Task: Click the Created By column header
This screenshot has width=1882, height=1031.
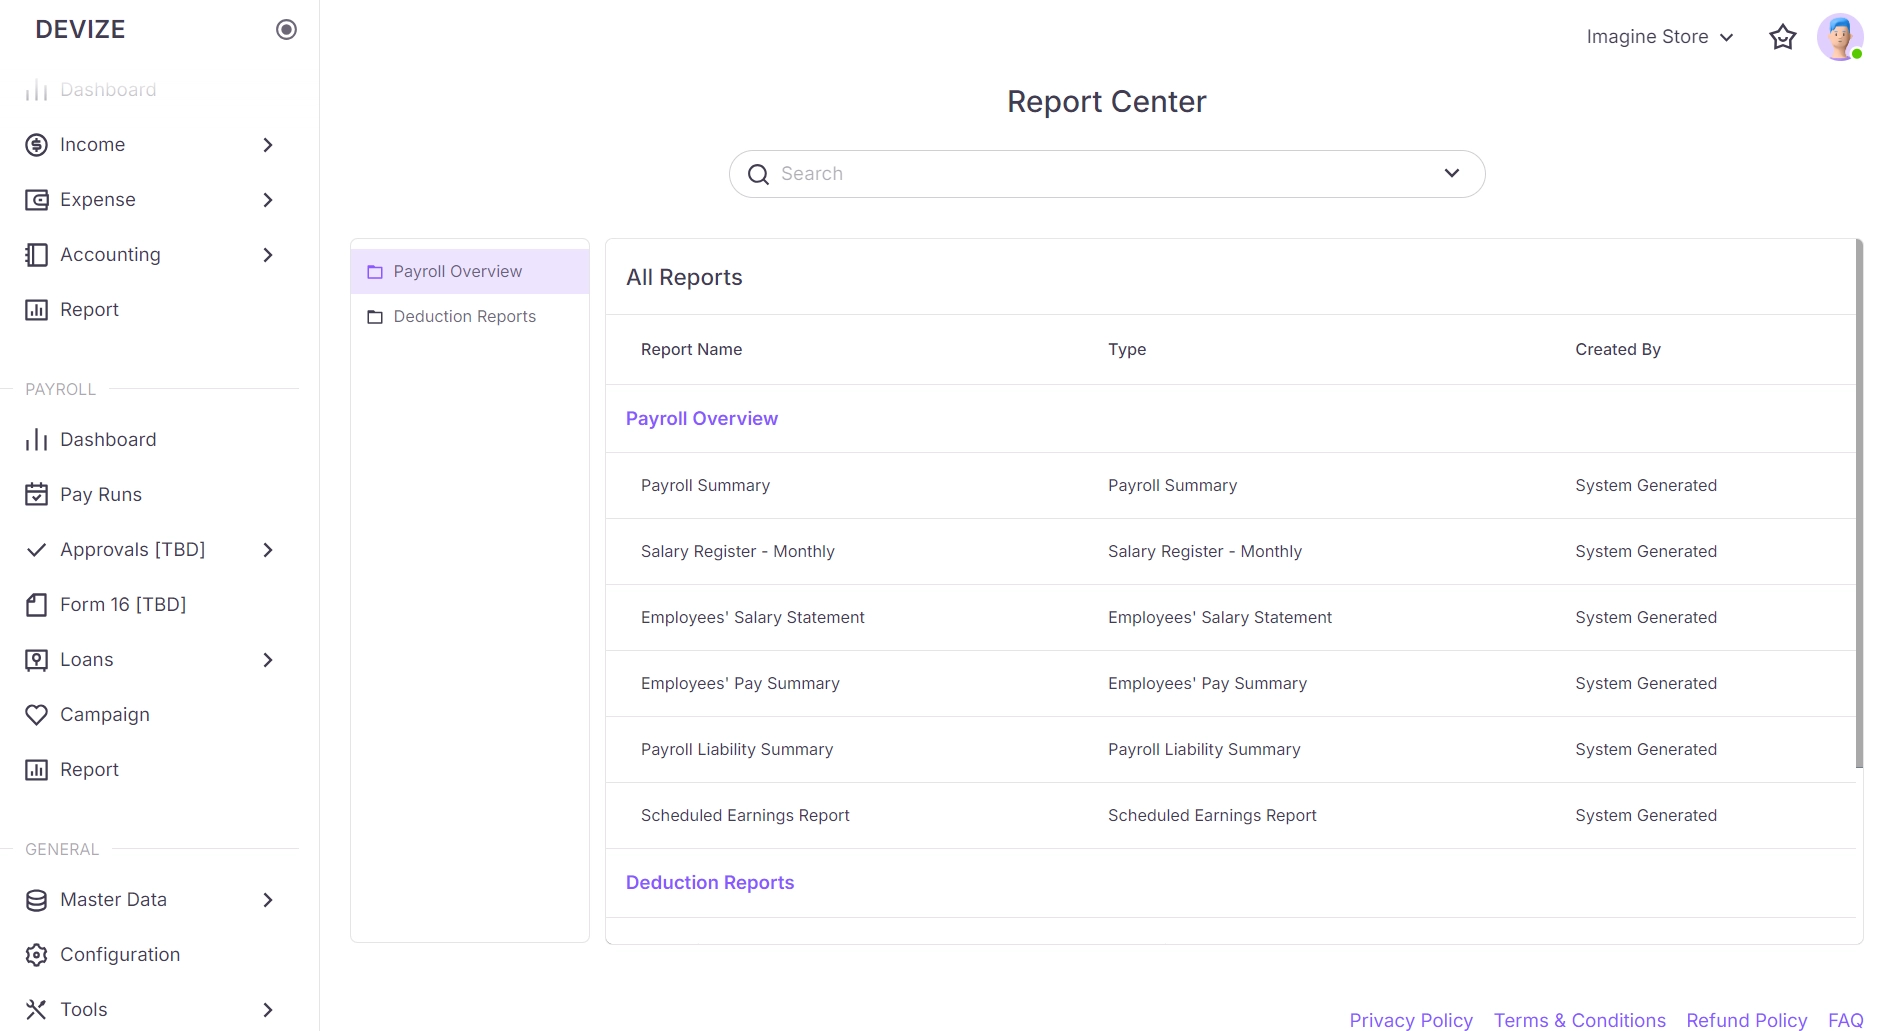Action: point(1618,350)
